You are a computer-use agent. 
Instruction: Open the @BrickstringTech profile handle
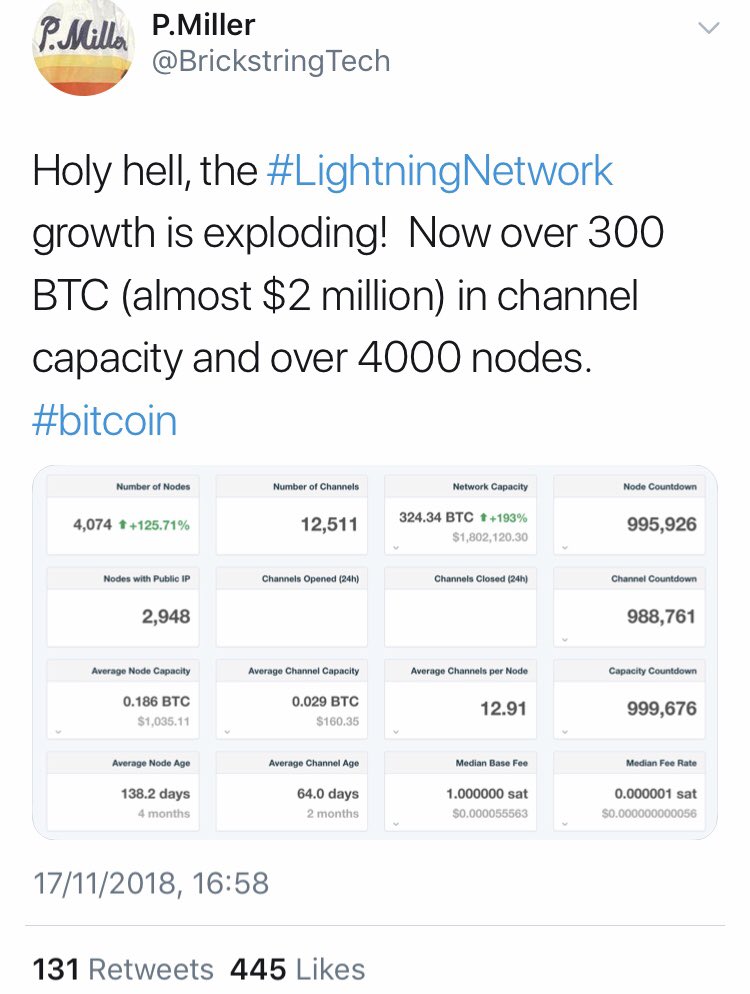(x=268, y=61)
